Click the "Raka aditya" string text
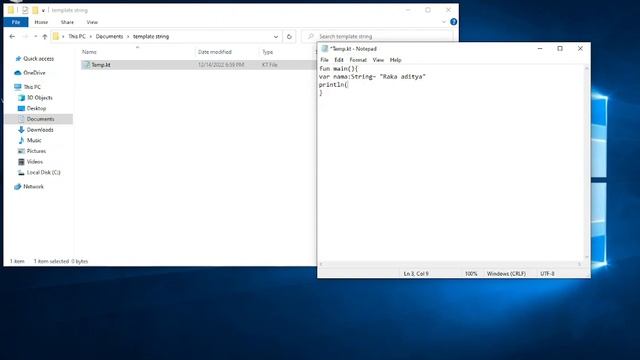This screenshot has width=640, height=360. coord(402,76)
